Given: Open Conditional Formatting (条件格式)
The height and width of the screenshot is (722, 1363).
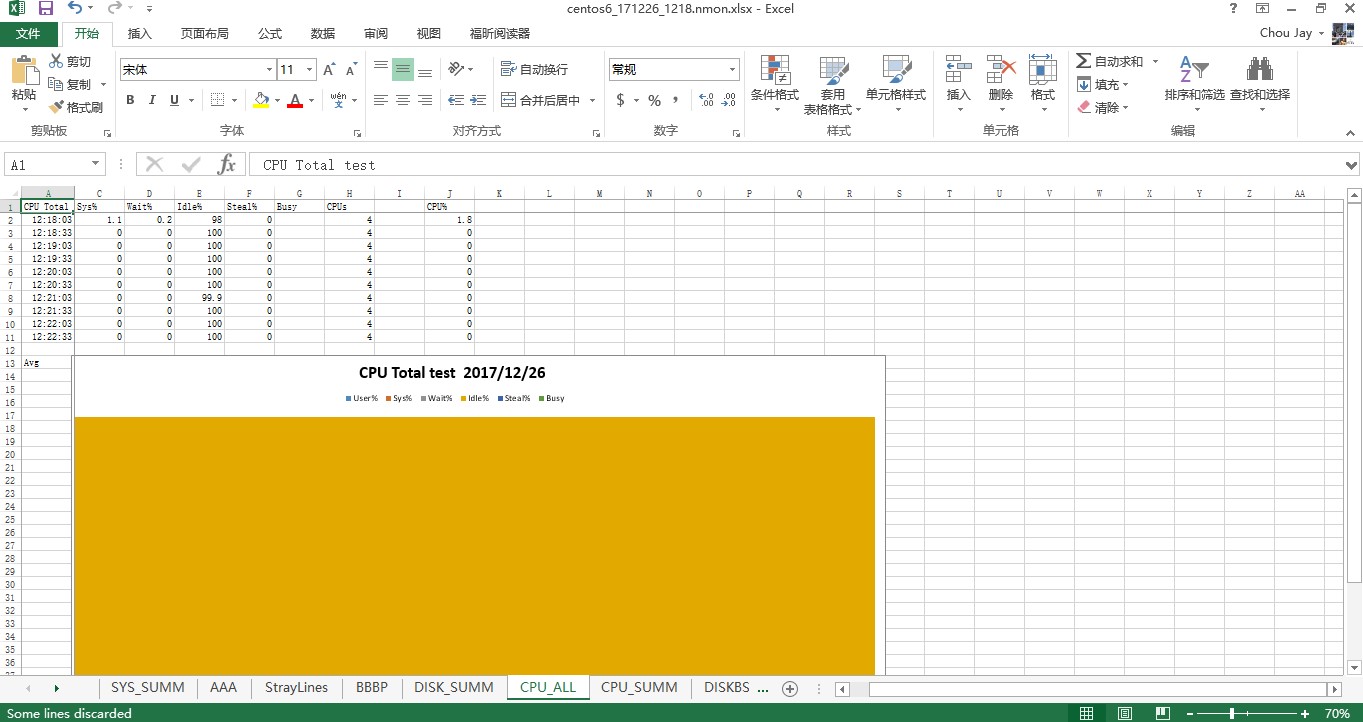Looking at the screenshot, I should 775,84.
